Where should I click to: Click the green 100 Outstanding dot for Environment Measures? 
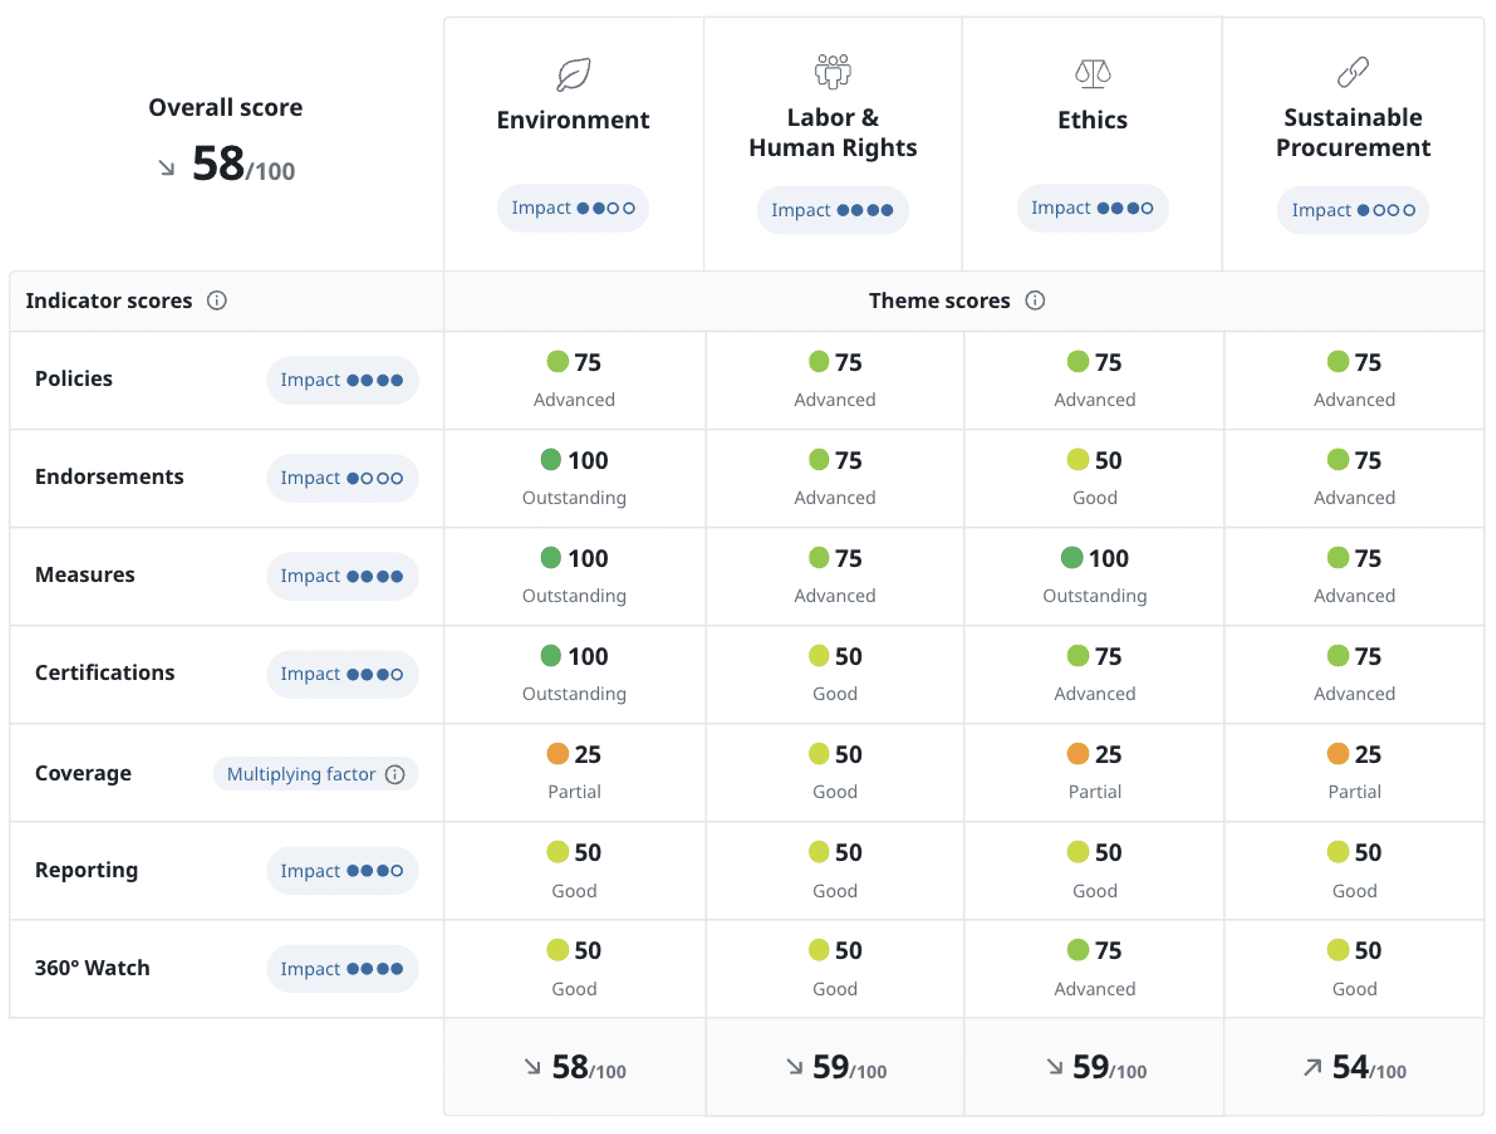[551, 557]
